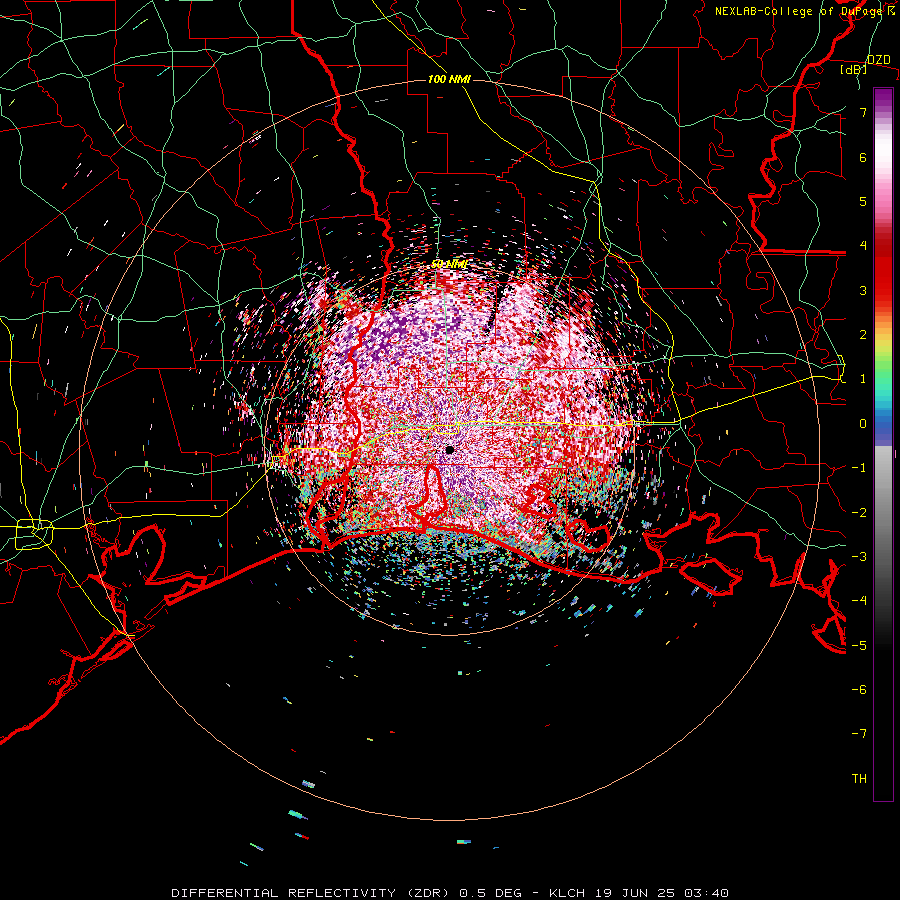Click the 1 value on the scale
This screenshot has width=900, height=900.
coord(863,379)
